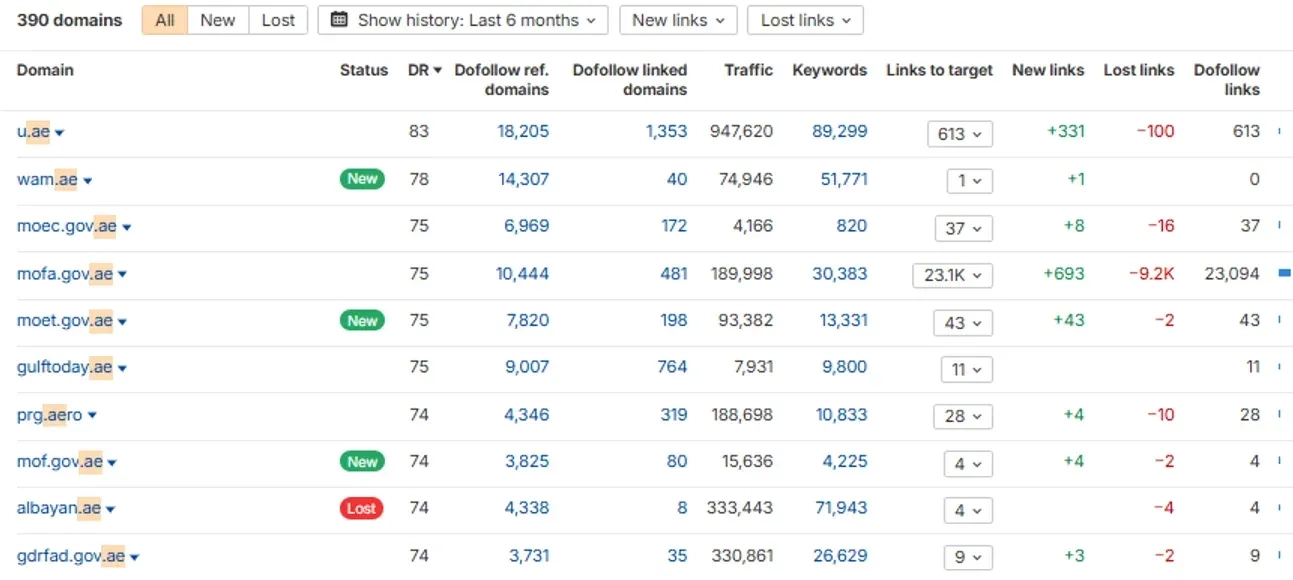The width and height of the screenshot is (1293, 580).
Task: Open 14,307 dofollow ref. domains for wam.ae
Action: click(x=524, y=180)
